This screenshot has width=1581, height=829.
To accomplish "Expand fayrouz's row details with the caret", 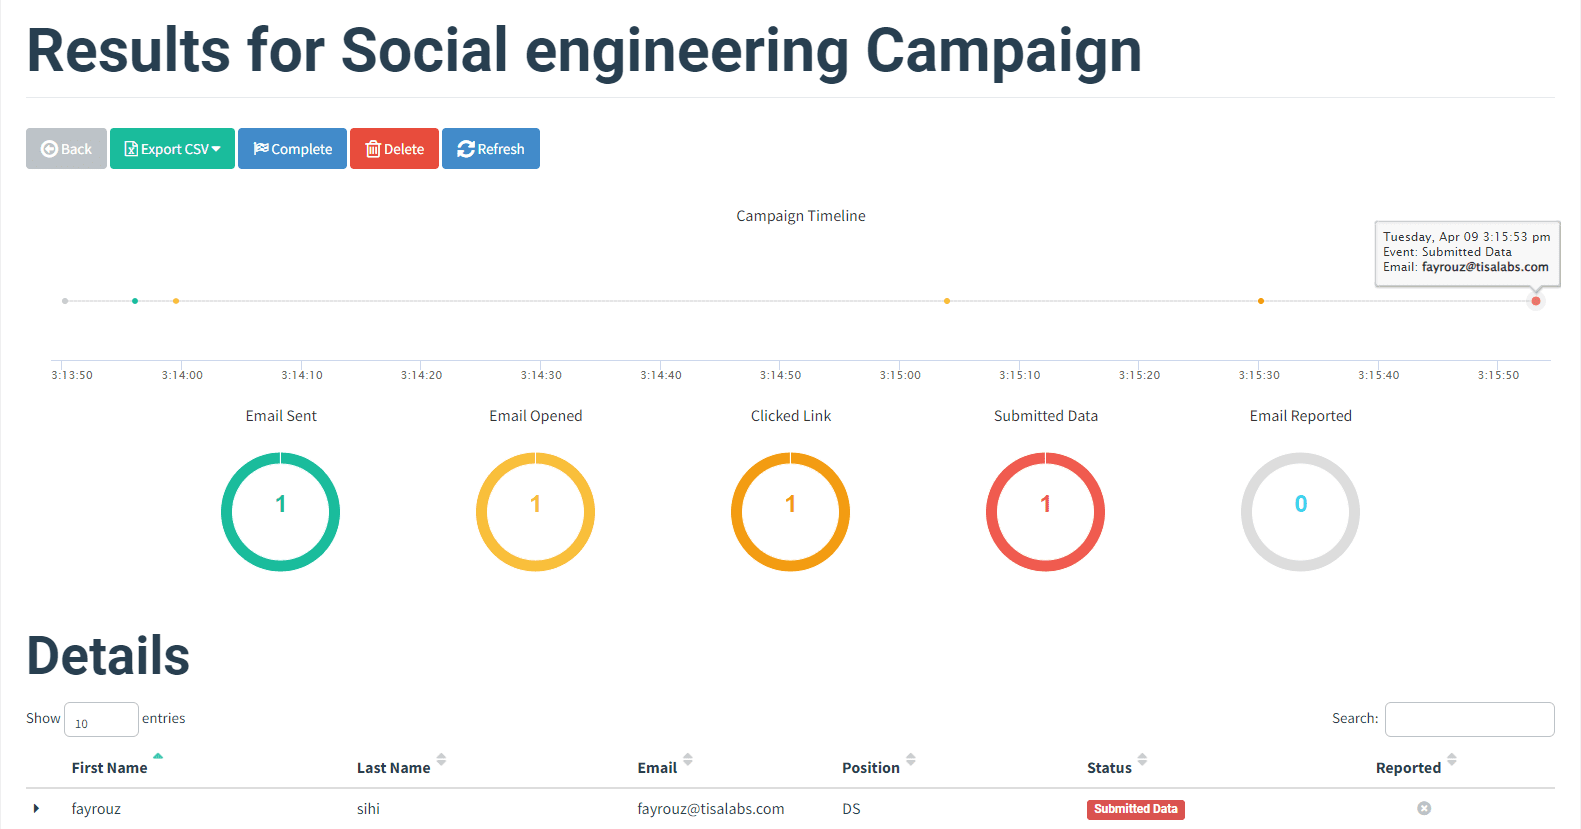I will click(37, 808).
